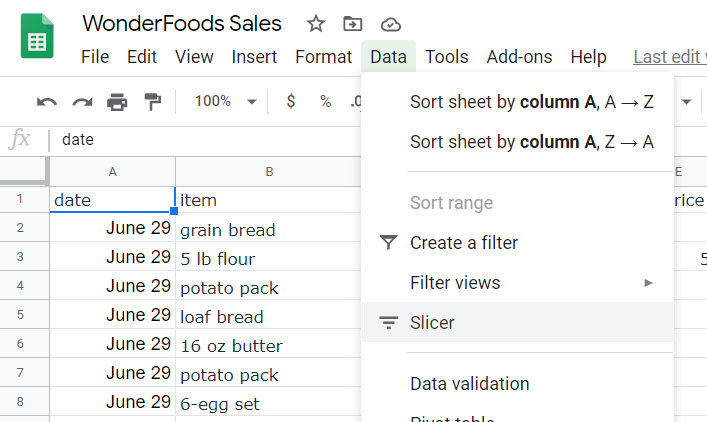Click the Google Sheets home icon
This screenshot has height=422, width=707.
(37, 40)
